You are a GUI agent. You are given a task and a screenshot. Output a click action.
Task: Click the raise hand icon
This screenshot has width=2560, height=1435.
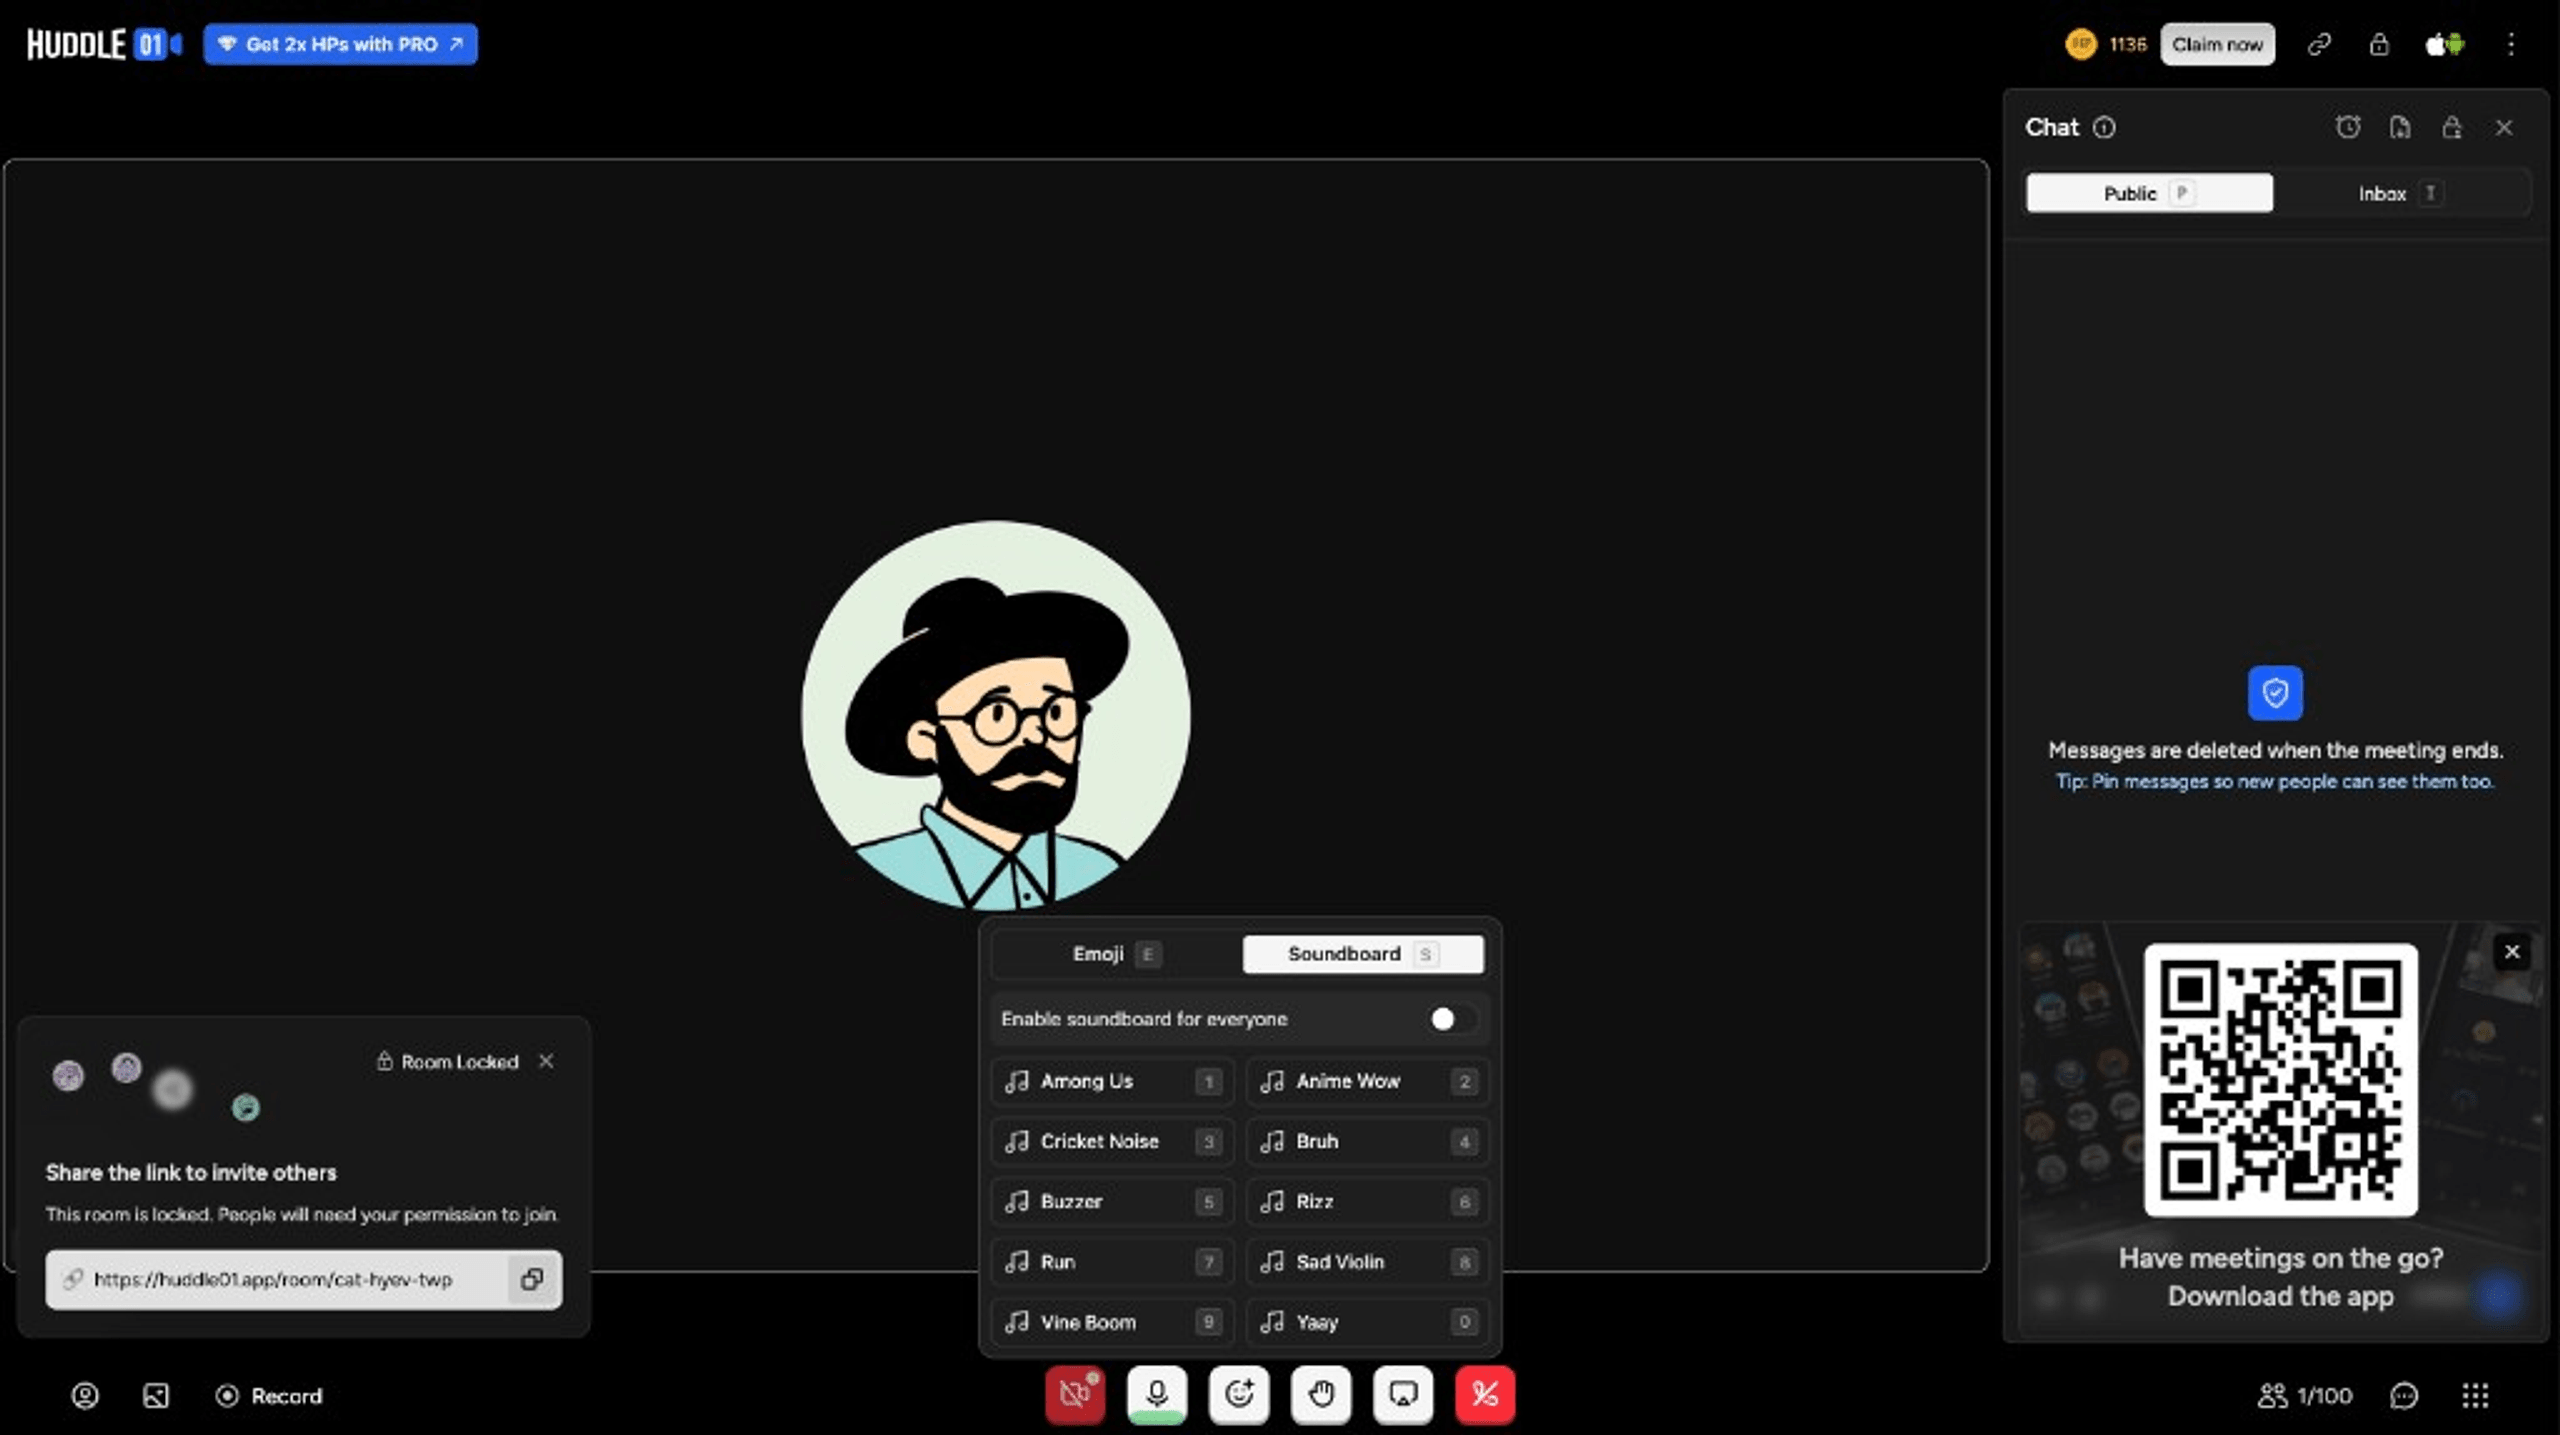[1321, 1394]
